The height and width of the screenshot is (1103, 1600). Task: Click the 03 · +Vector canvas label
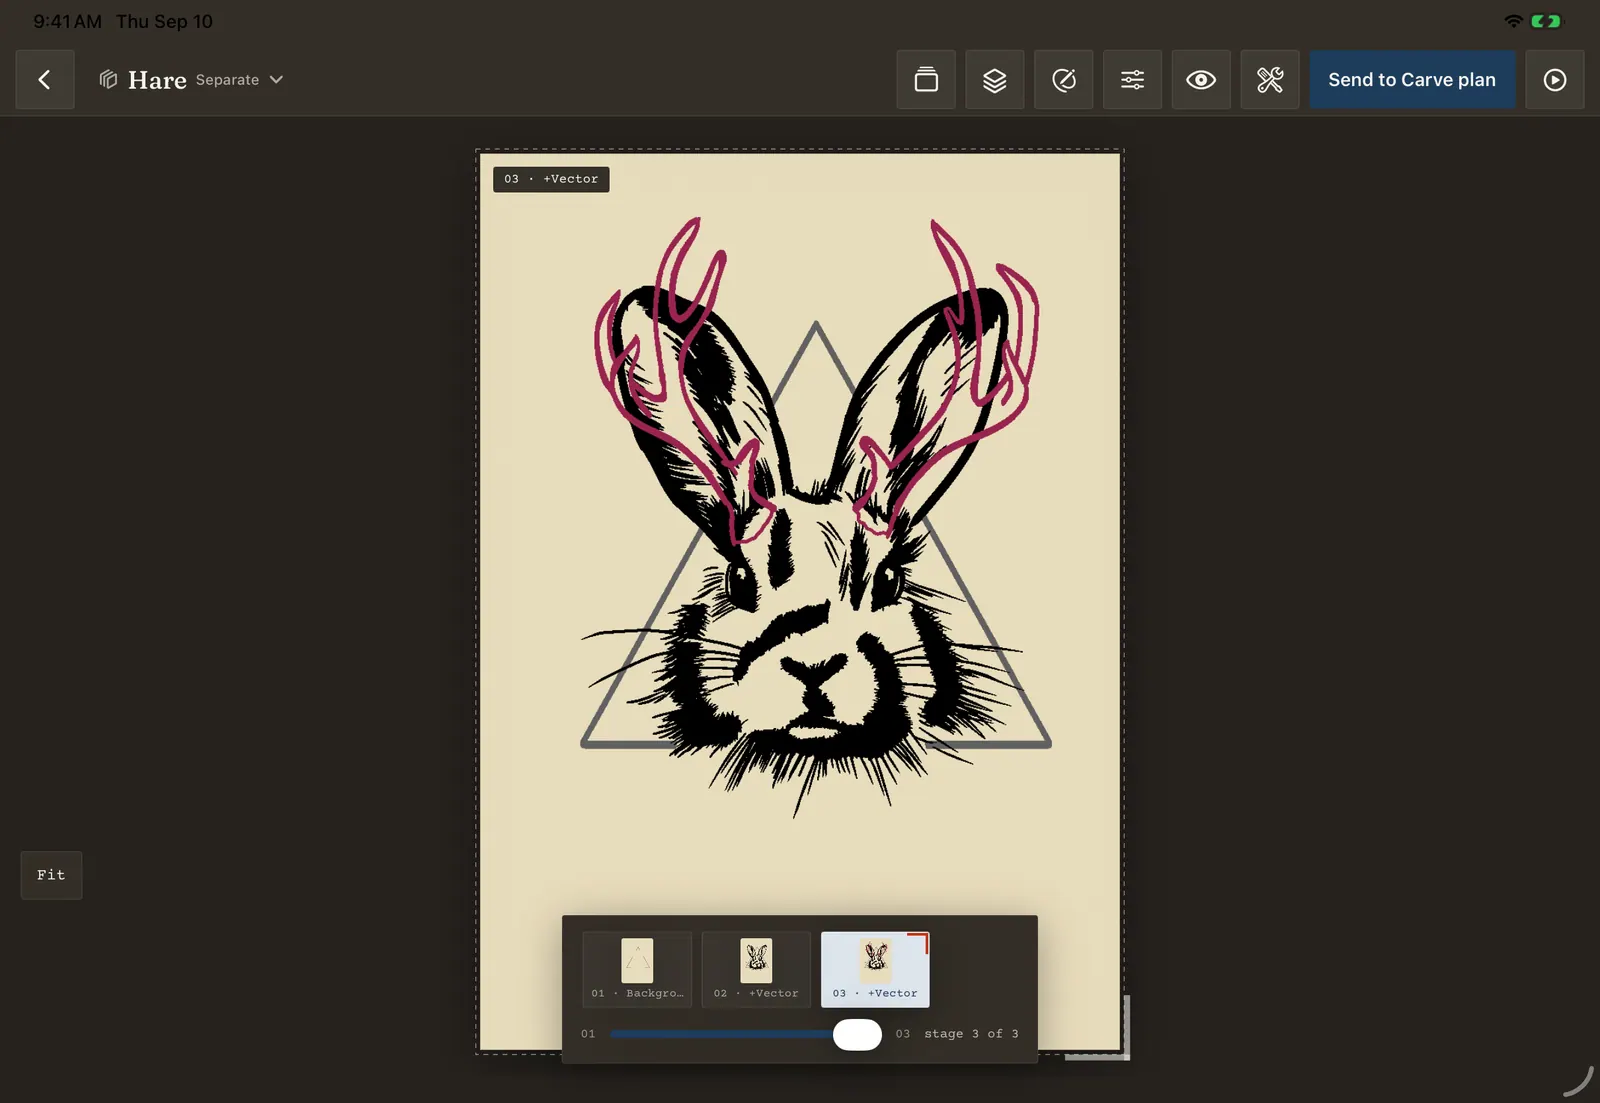[551, 179]
